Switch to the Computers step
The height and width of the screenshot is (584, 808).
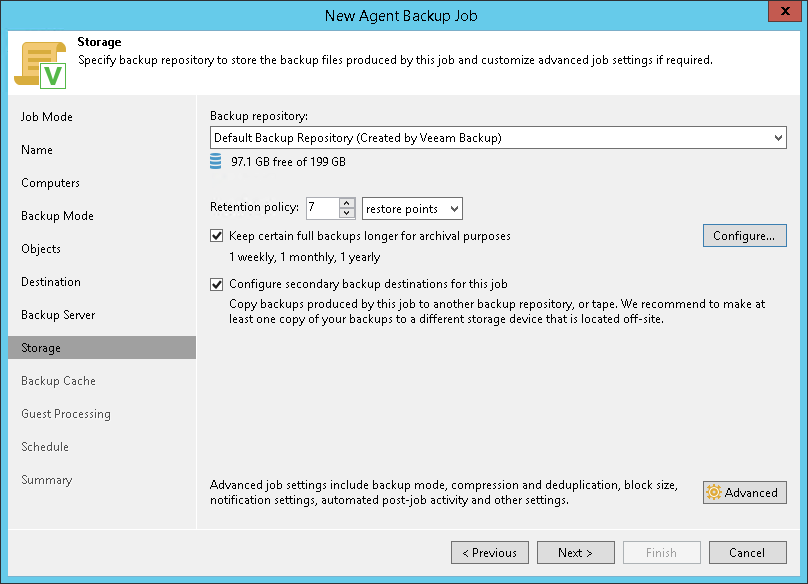(50, 183)
